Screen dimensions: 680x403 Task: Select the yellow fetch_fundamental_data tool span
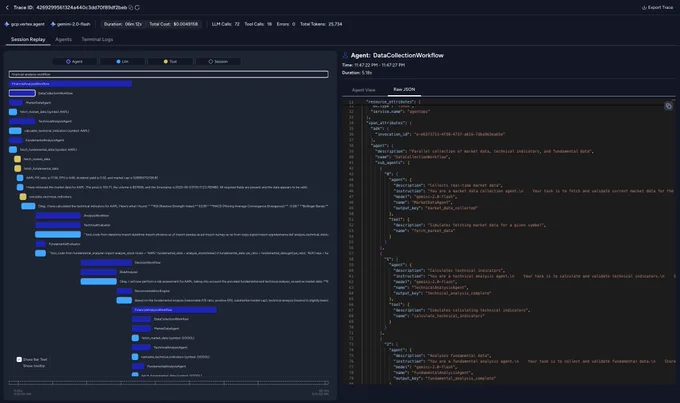pyautogui.click(x=17, y=168)
